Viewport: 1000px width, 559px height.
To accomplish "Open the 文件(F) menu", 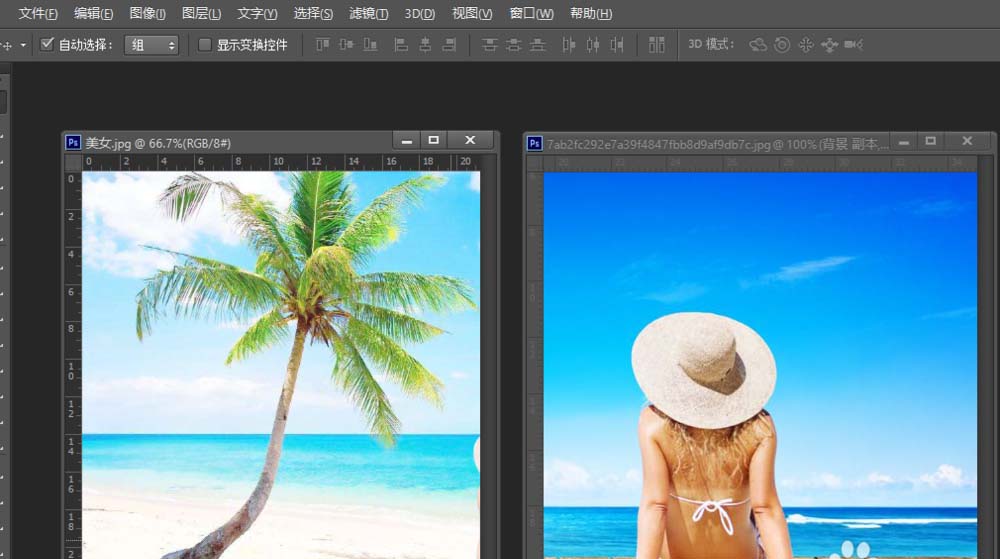I will point(38,14).
